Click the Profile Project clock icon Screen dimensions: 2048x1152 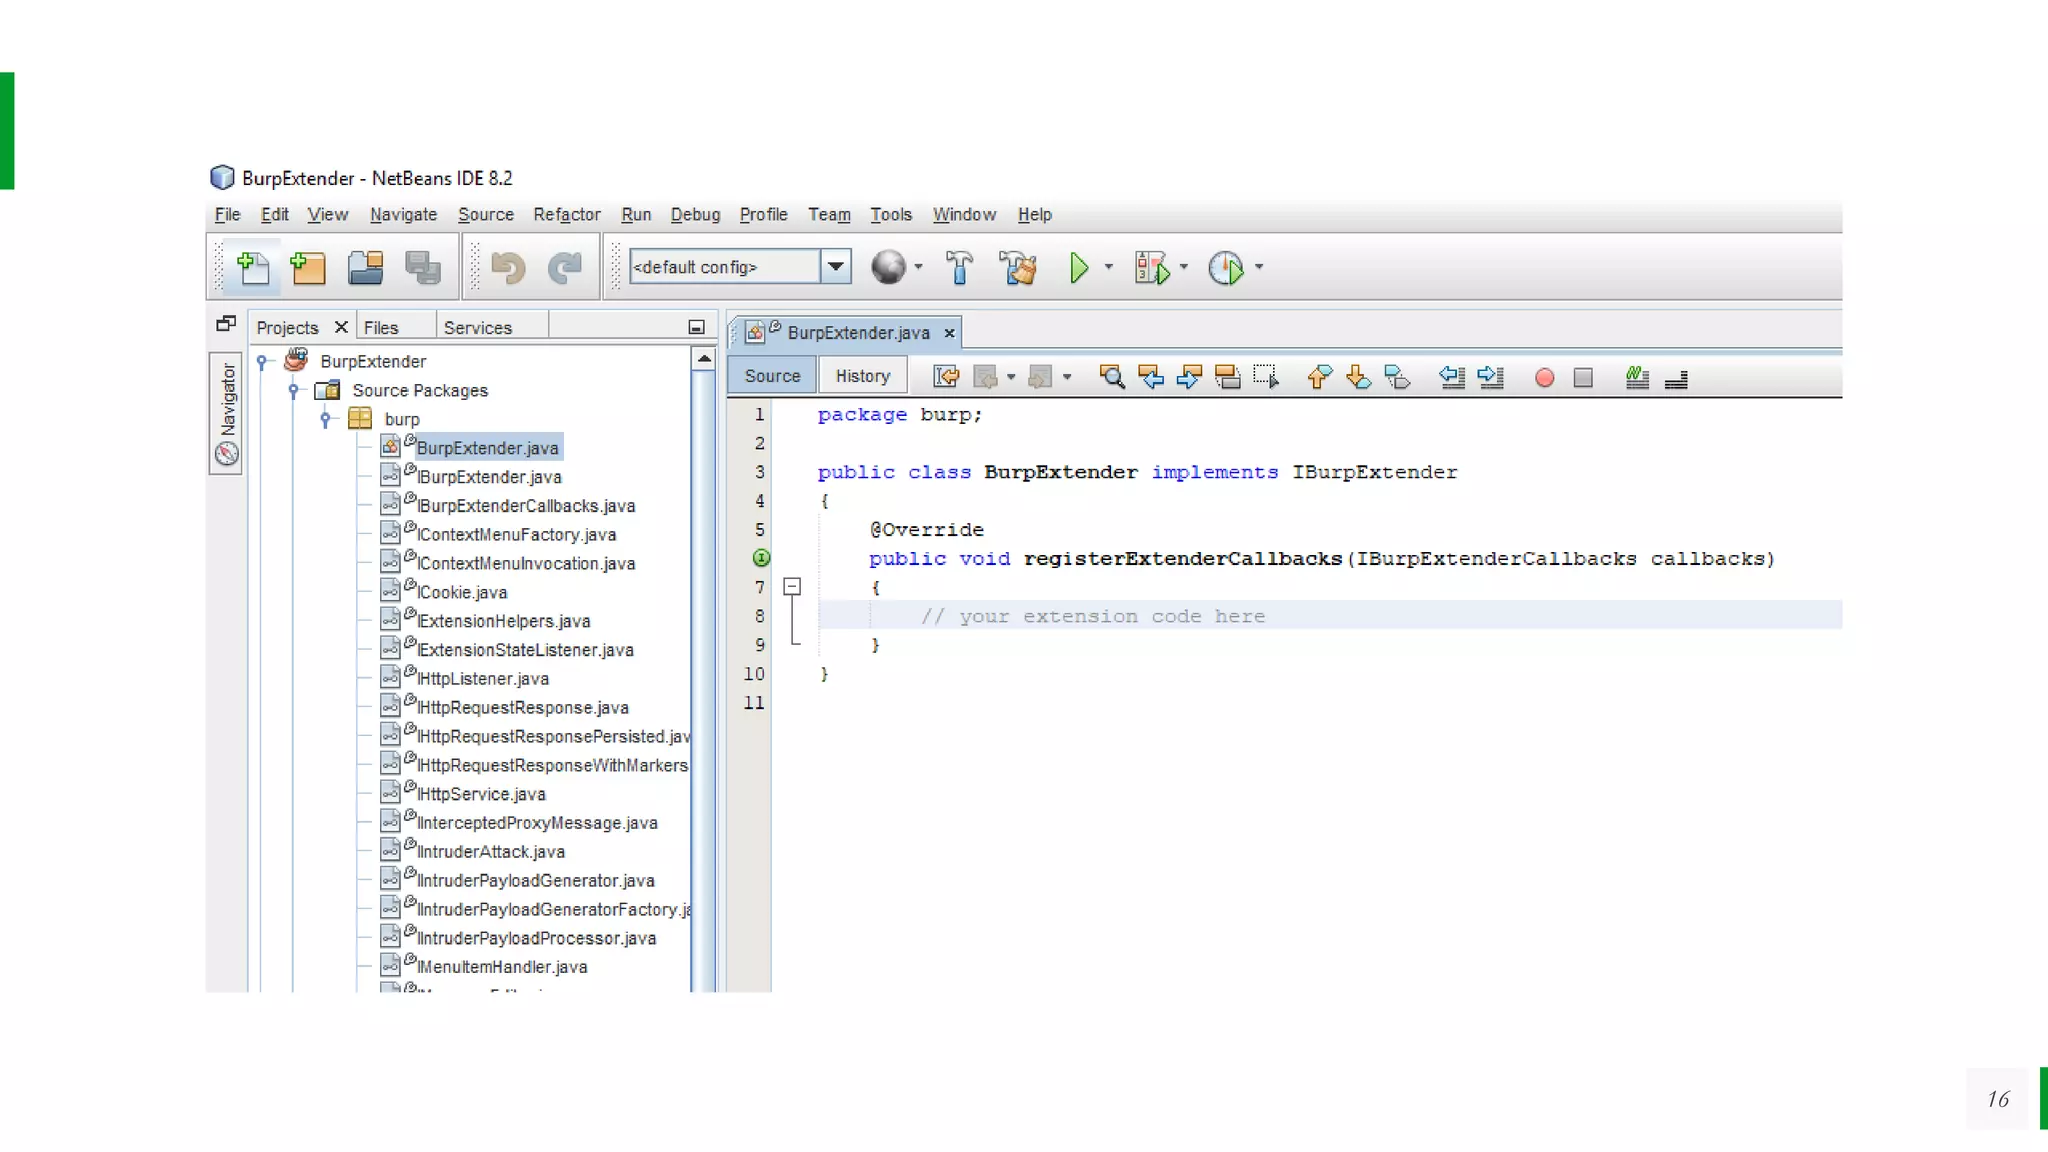point(1225,267)
